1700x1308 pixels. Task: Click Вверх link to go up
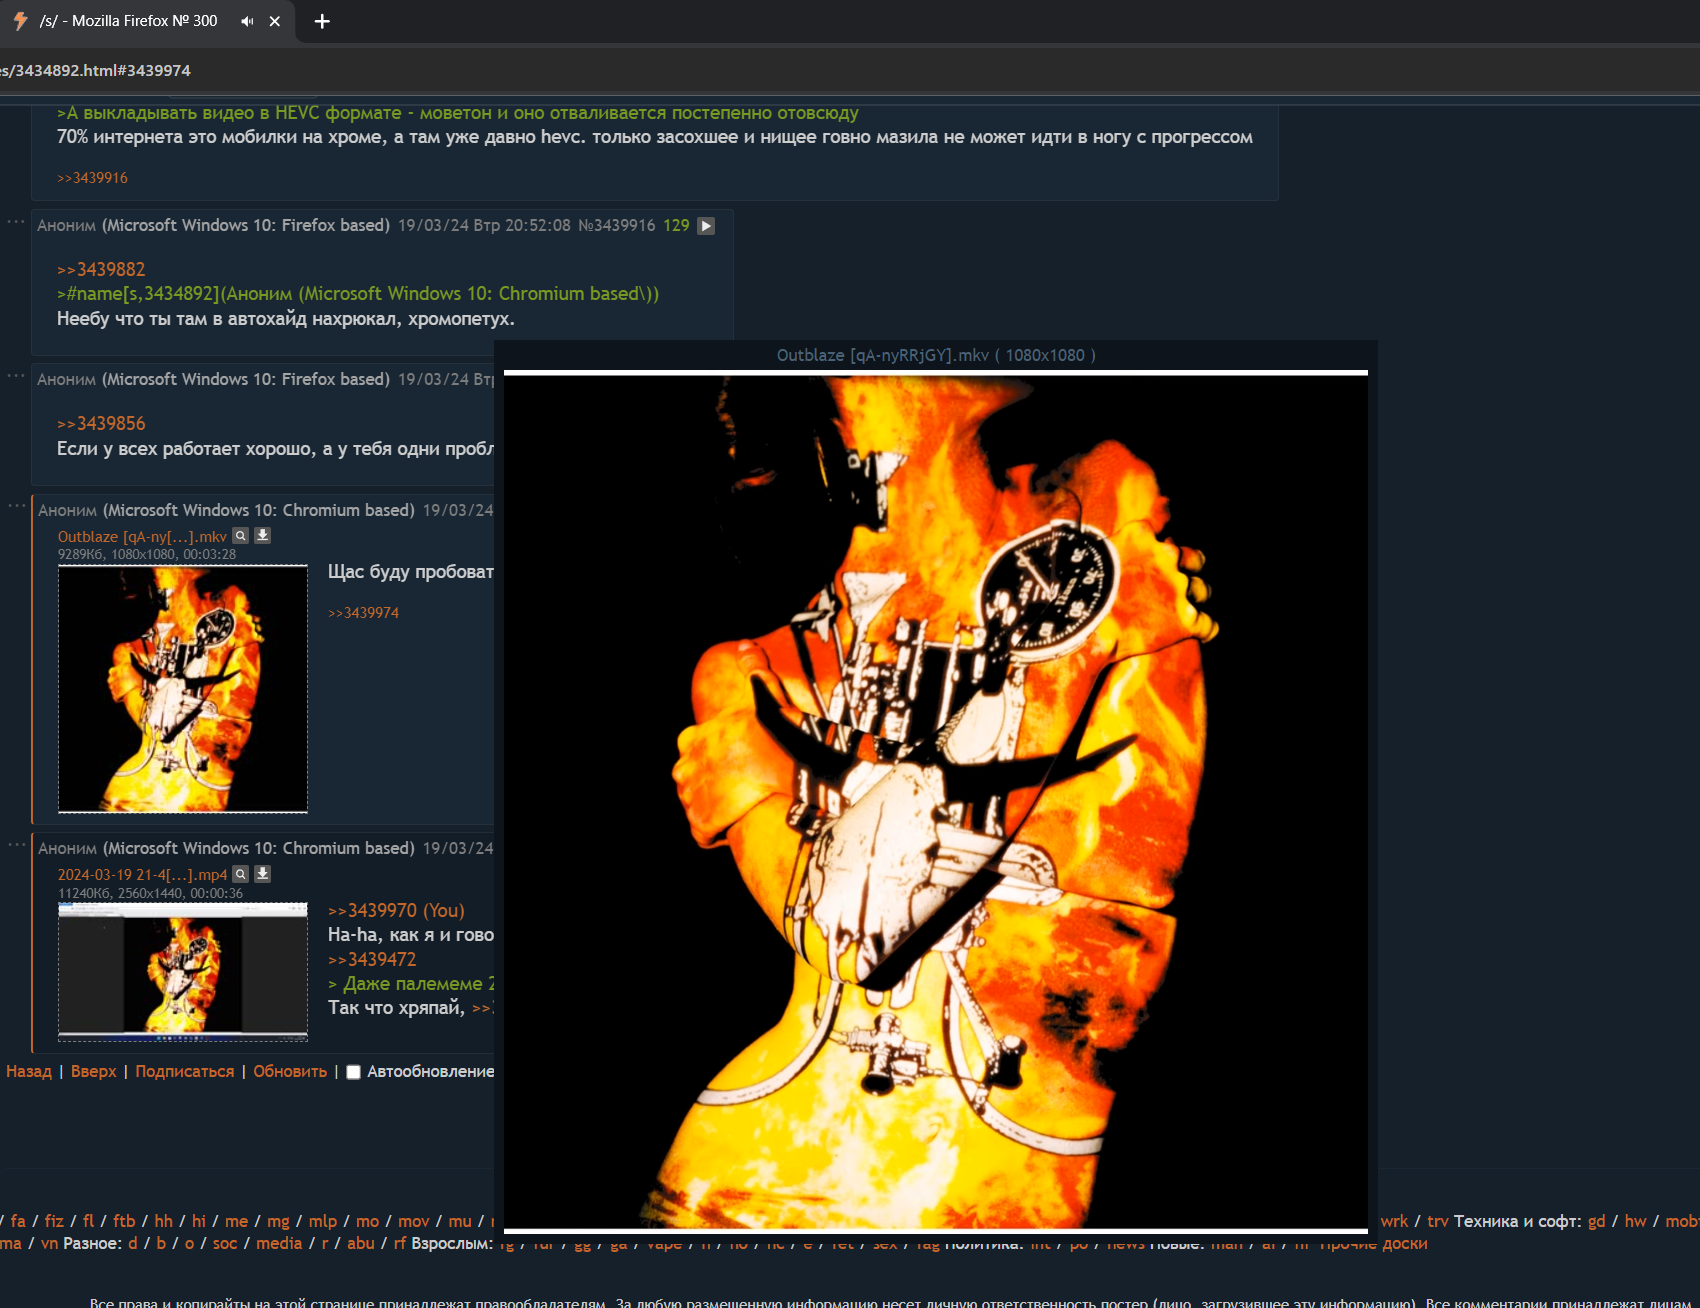[94, 1071]
